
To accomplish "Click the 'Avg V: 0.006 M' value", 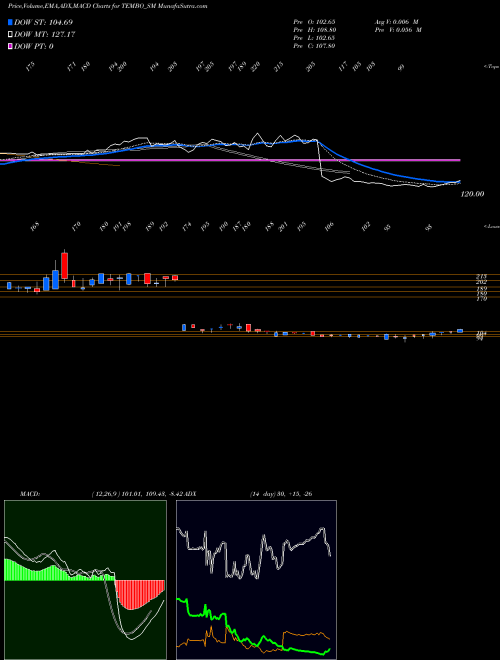I will tap(398, 21).
